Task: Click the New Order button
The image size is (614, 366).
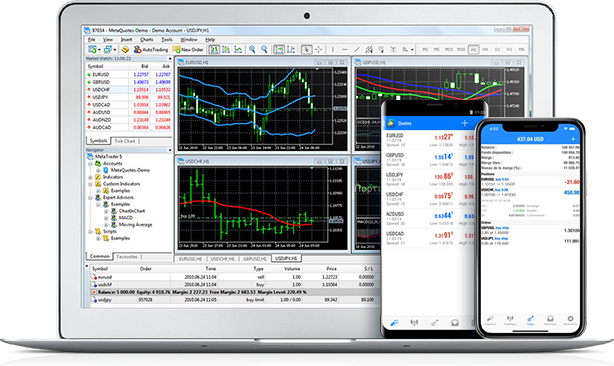Action: [x=188, y=50]
